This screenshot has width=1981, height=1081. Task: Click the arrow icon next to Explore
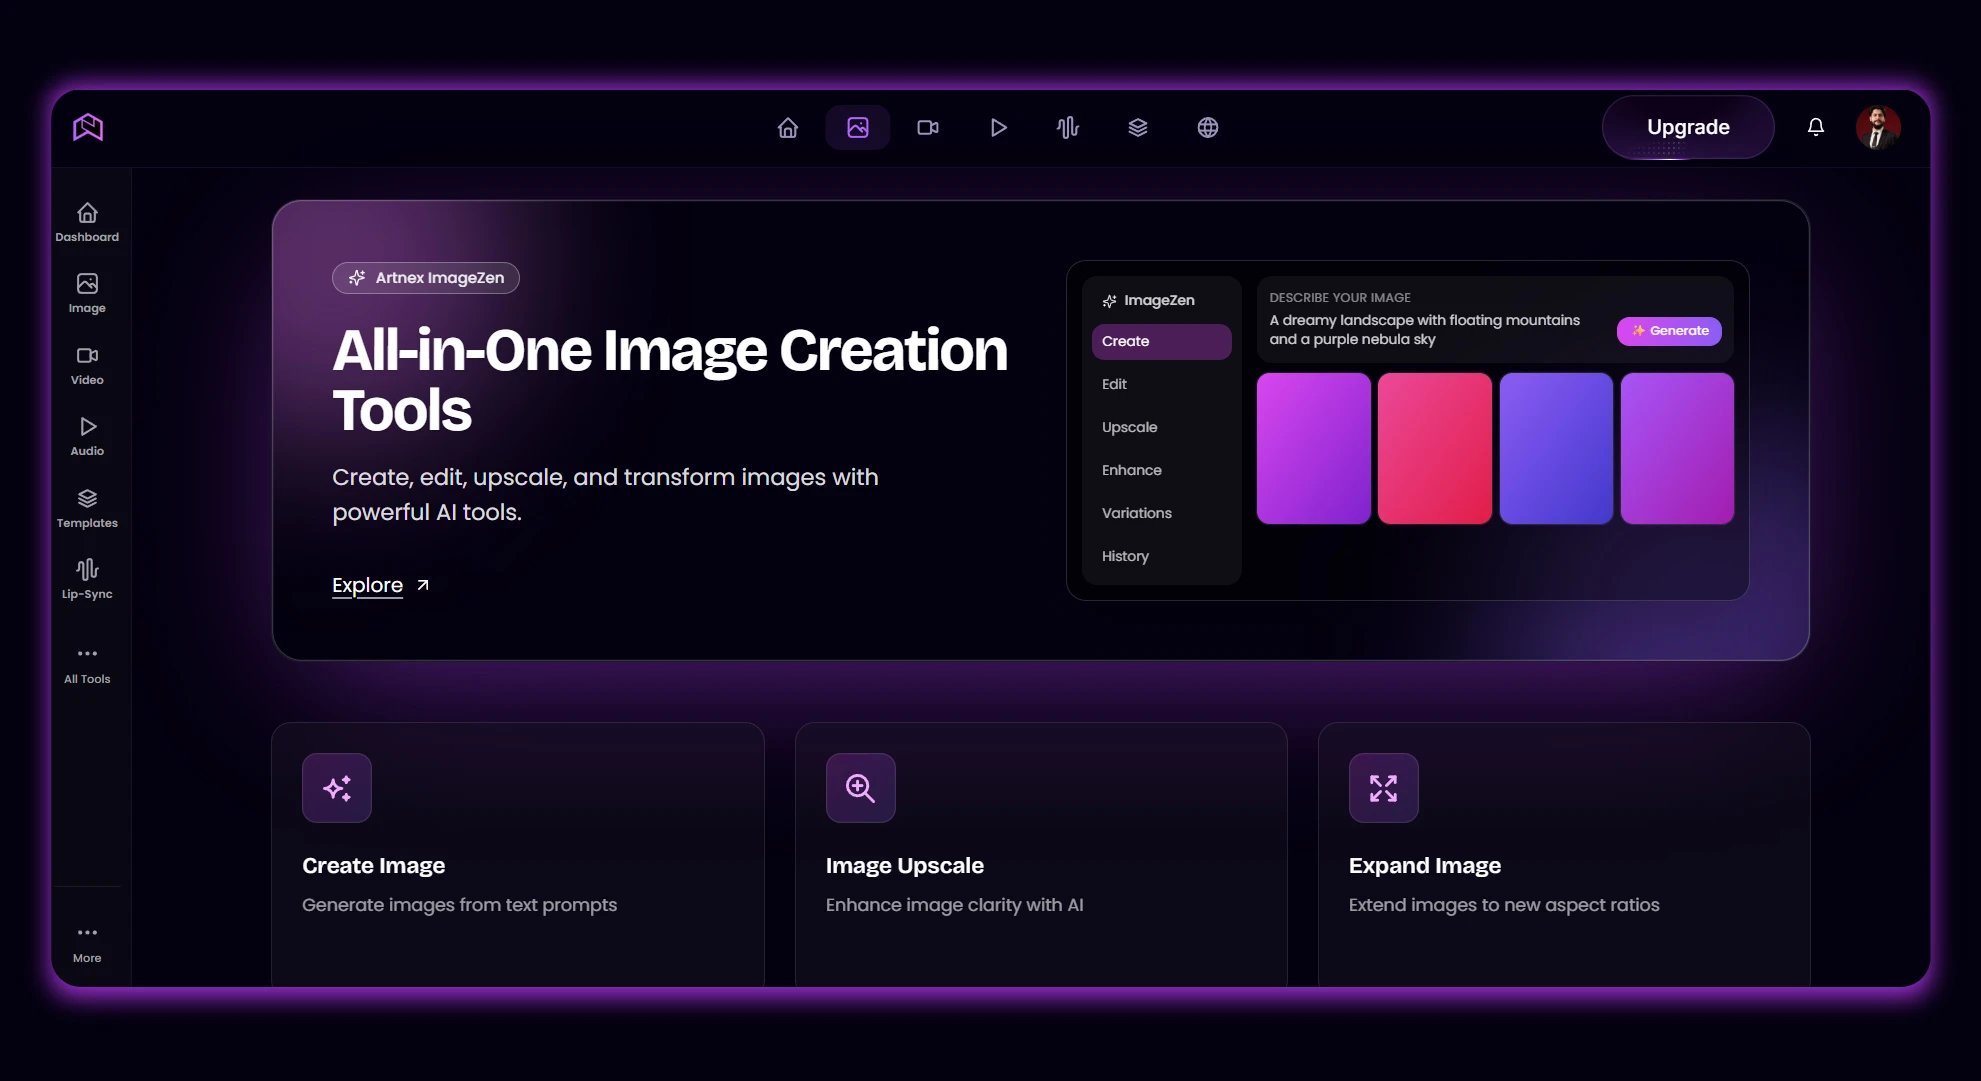pyautogui.click(x=423, y=585)
